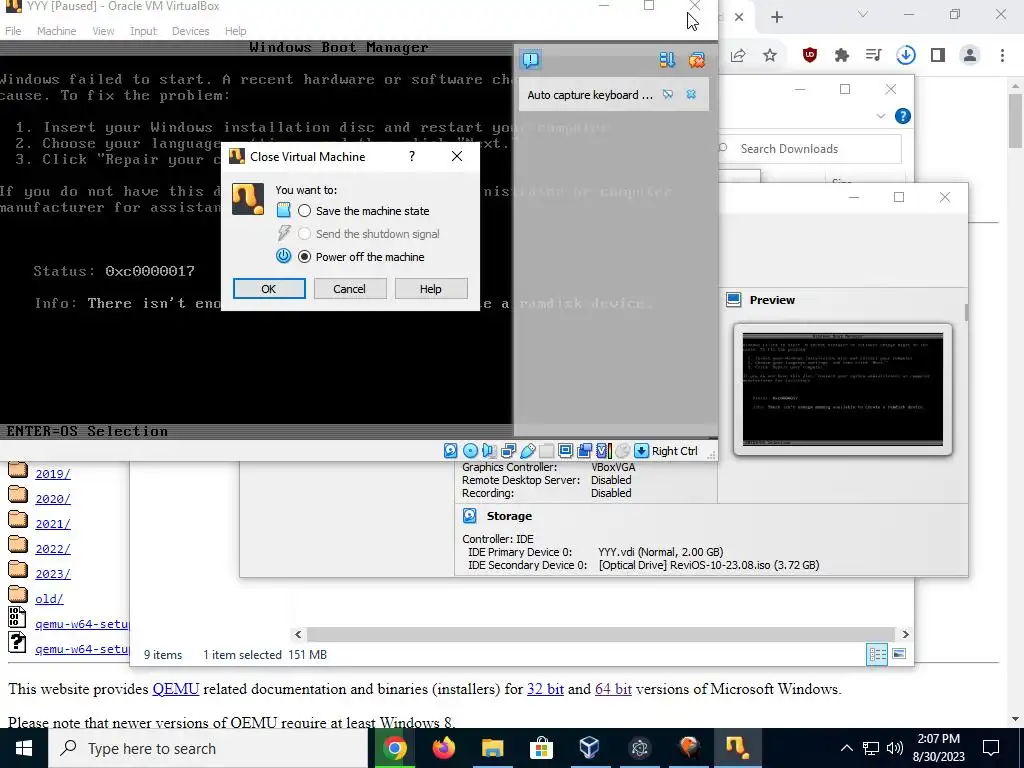Open the 2023/ folder link

(53, 573)
